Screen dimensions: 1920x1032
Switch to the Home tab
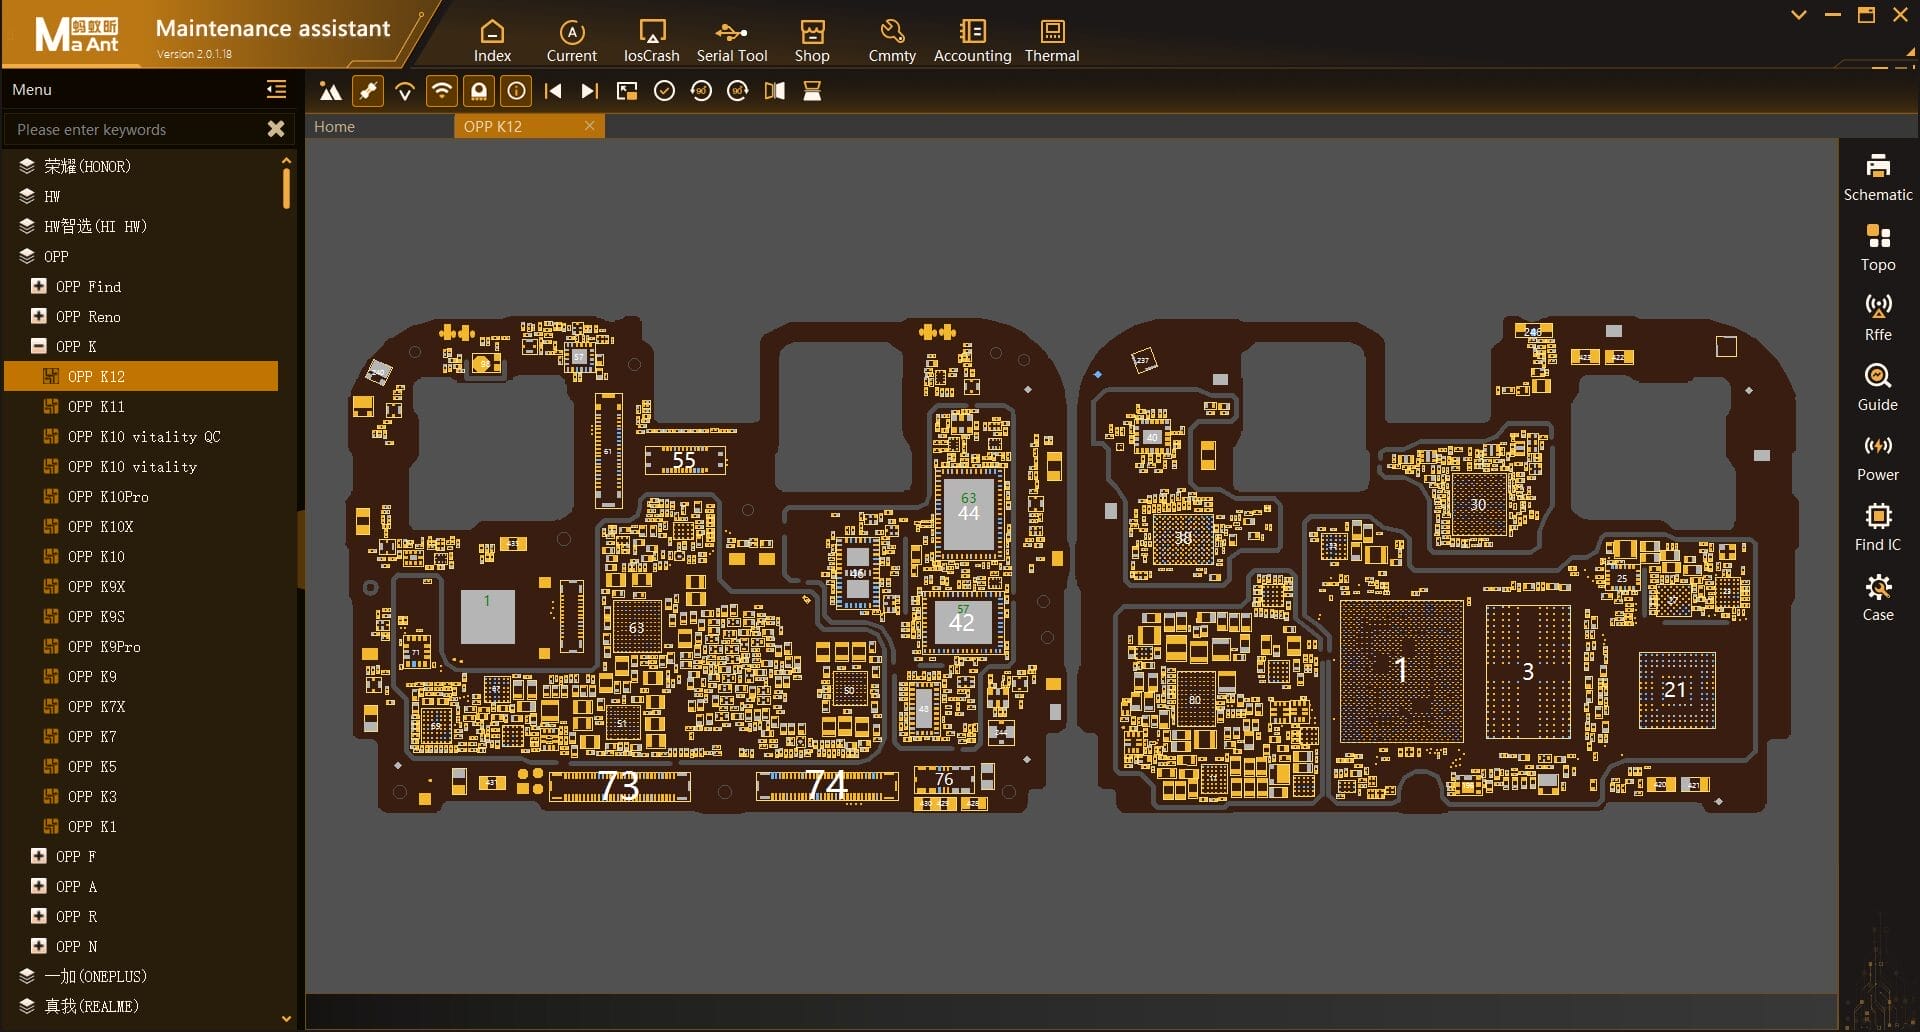335,127
